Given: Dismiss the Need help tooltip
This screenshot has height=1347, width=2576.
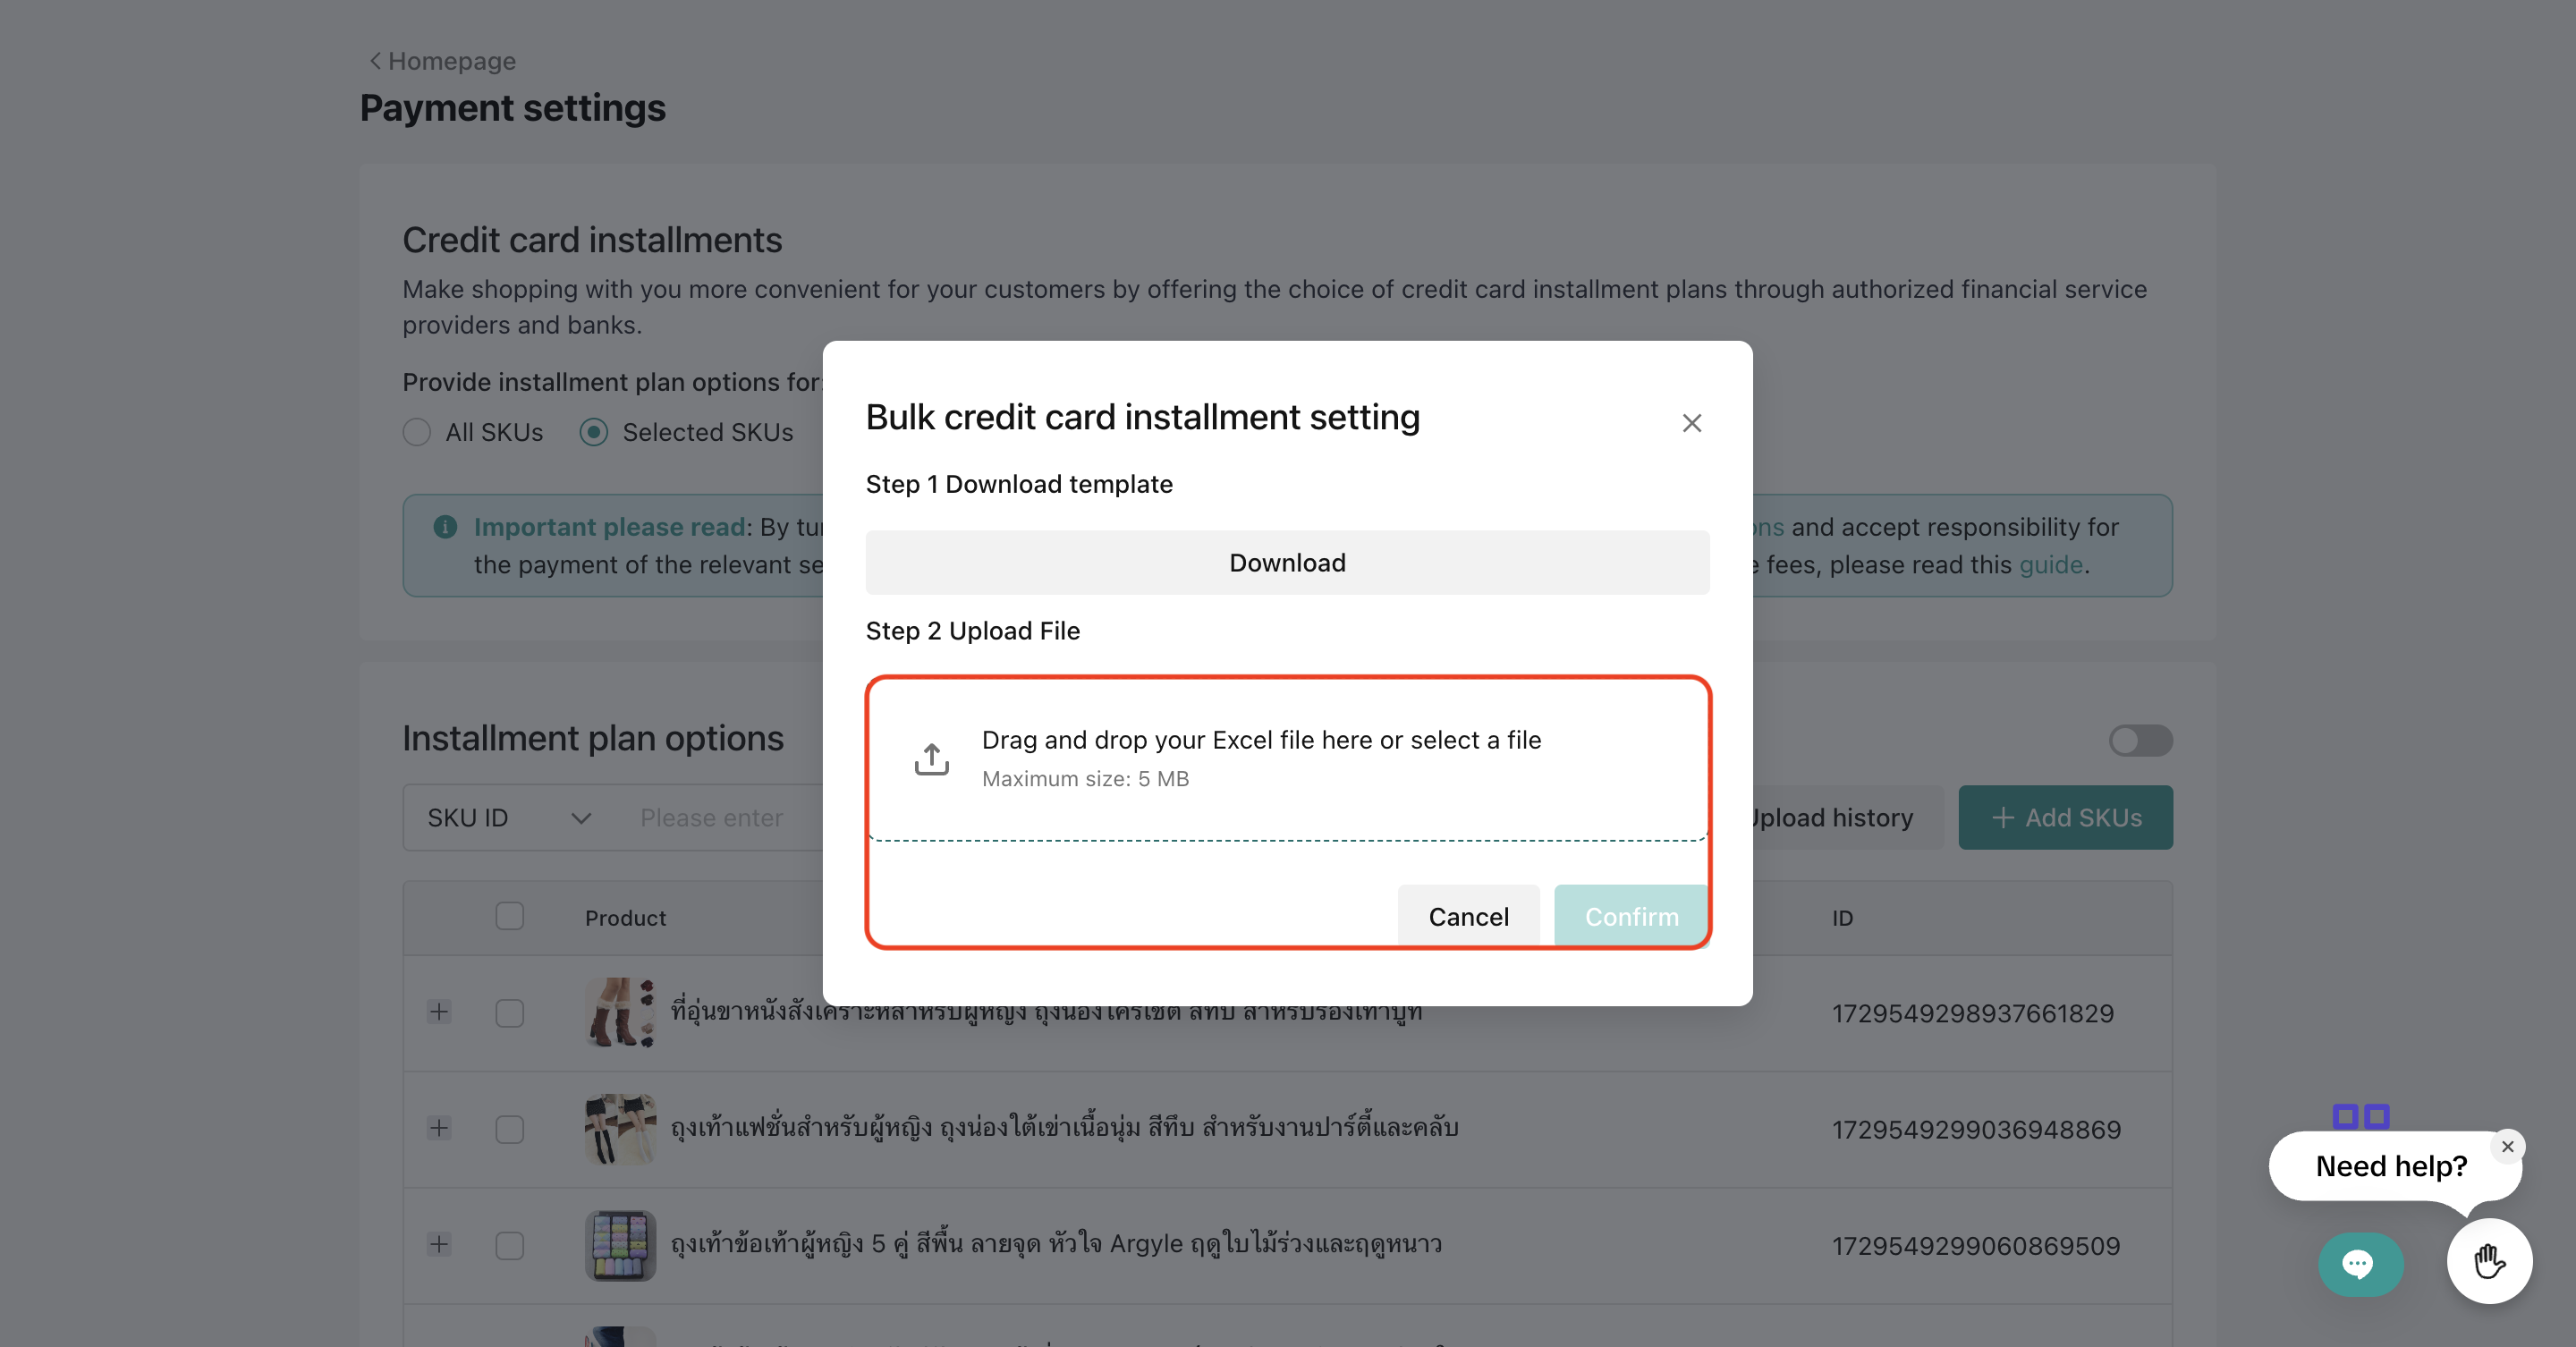Looking at the screenshot, I should coord(2507,1147).
